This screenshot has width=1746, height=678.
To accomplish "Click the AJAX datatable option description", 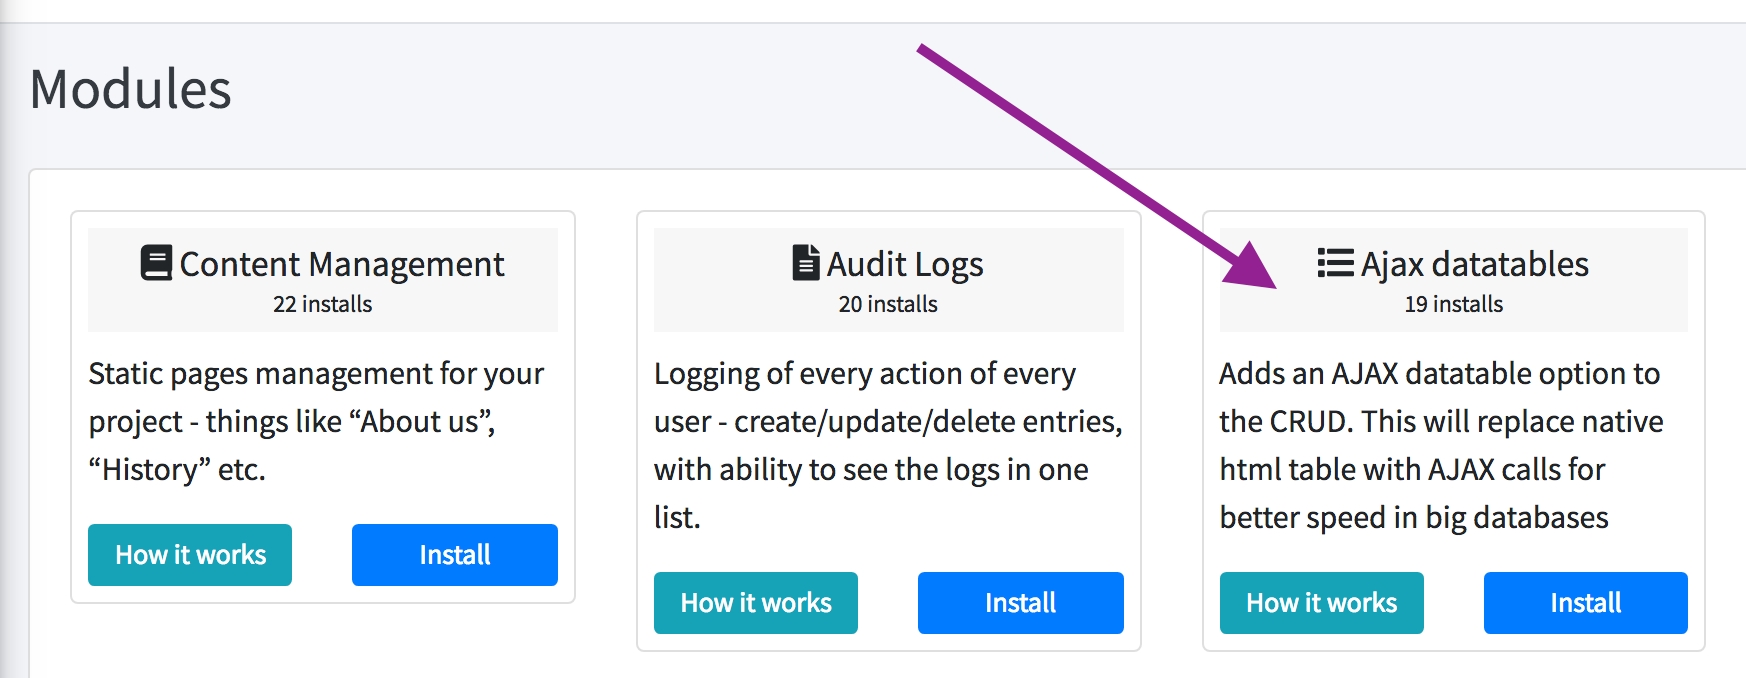I will point(1440,445).
